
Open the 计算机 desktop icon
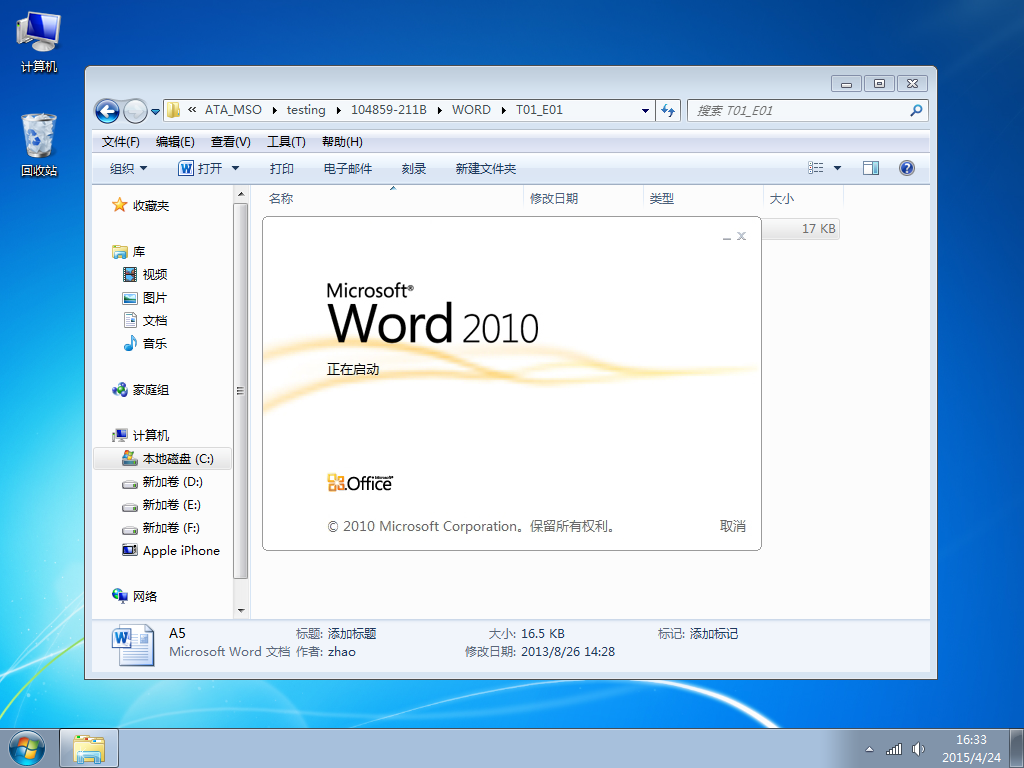pos(39,43)
